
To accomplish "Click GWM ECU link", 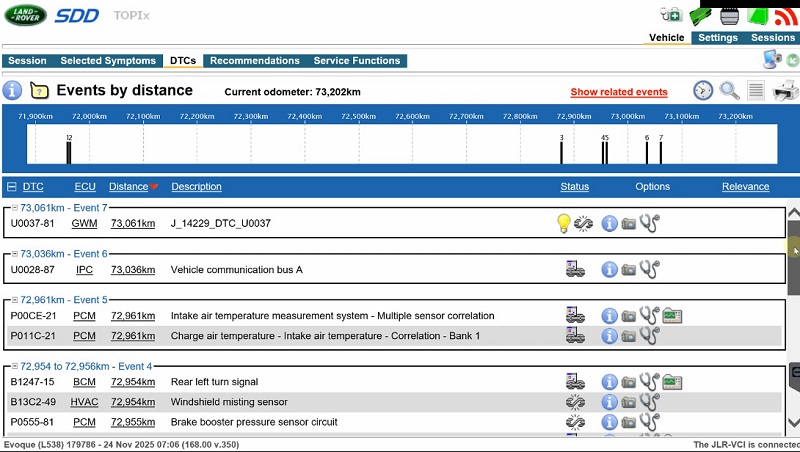I will pos(84,223).
